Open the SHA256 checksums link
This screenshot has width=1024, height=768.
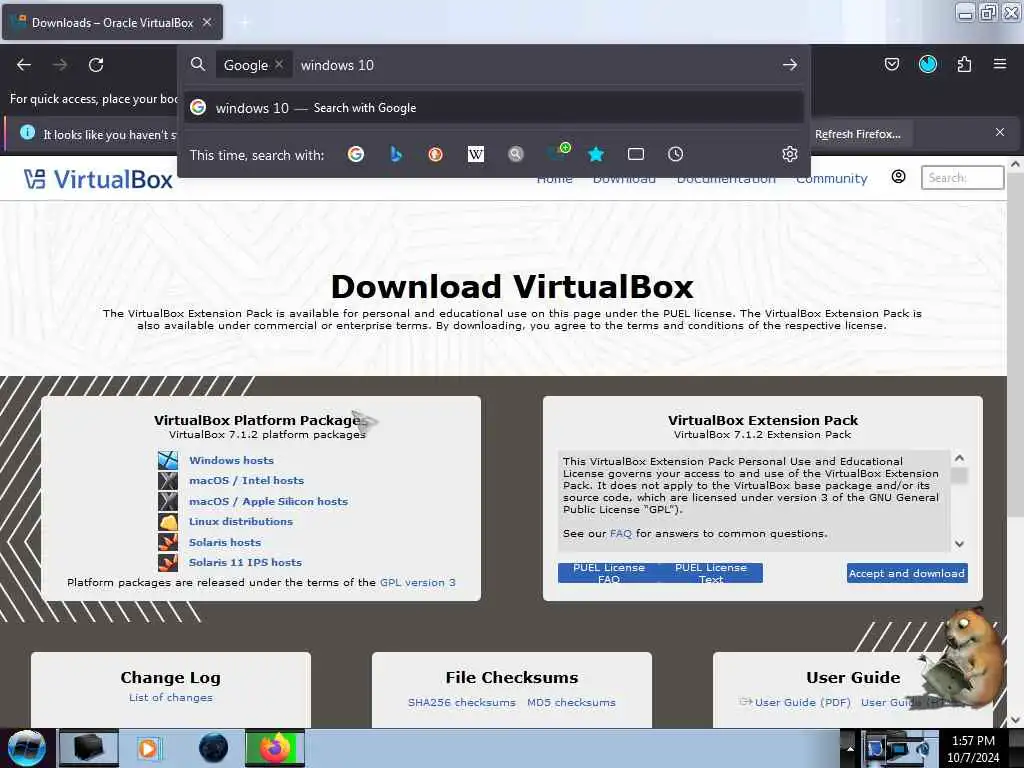pos(462,702)
